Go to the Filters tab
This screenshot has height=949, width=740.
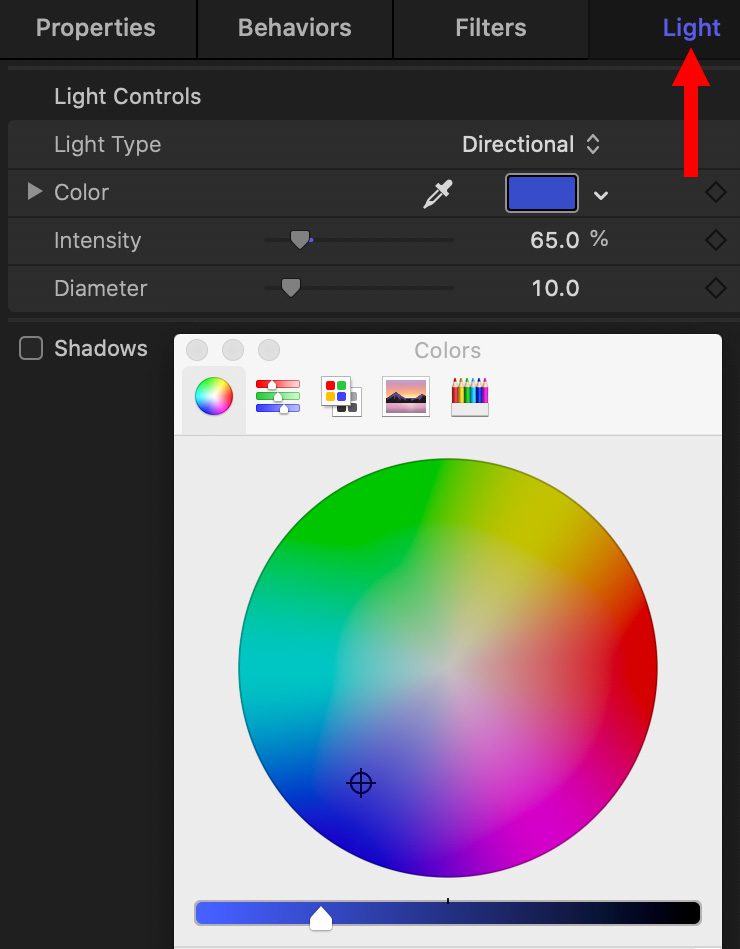click(491, 28)
